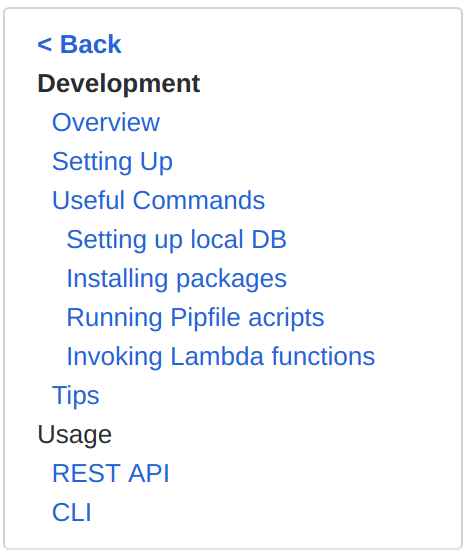This screenshot has width=466, height=554.
Task: Open the Overview link
Action: pyautogui.click(x=106, y=122)
